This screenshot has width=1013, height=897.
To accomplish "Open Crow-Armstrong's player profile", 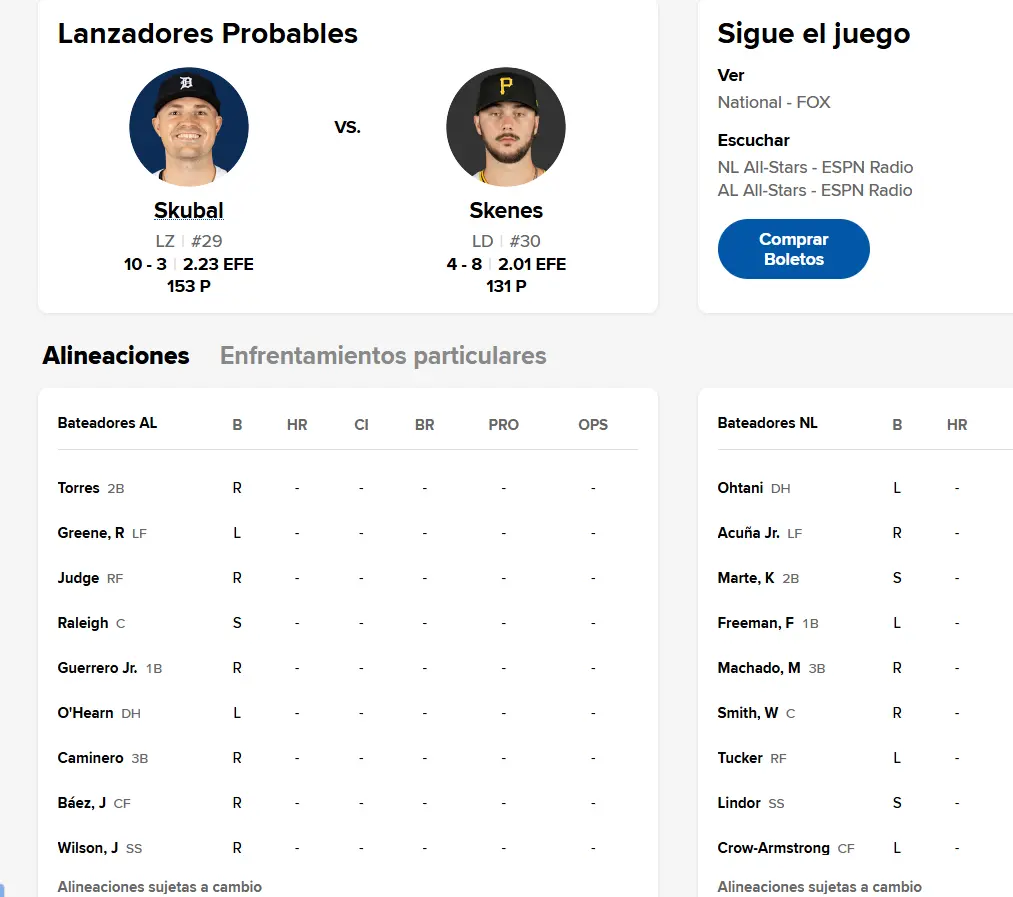I will click(x=773, y=848).
